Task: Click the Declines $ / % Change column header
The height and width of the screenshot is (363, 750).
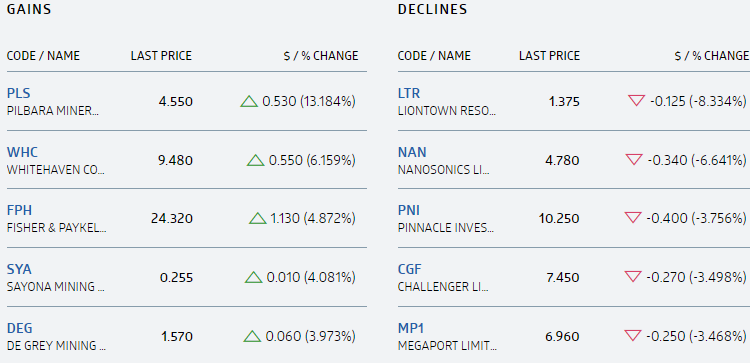Action: 712,56
